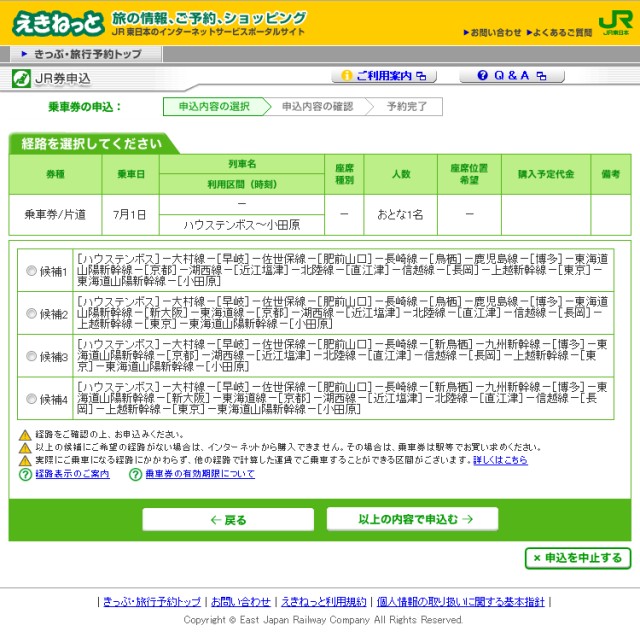Click the おとな1名 passenger cell
Screen dimensions: 640x637
pos(400,215)
